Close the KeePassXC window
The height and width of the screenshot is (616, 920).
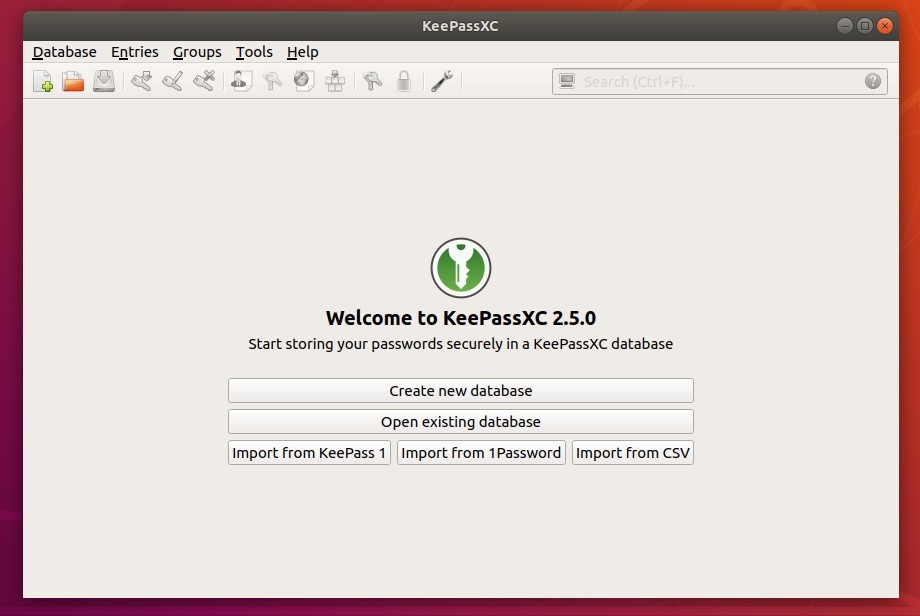click(885, 26)
